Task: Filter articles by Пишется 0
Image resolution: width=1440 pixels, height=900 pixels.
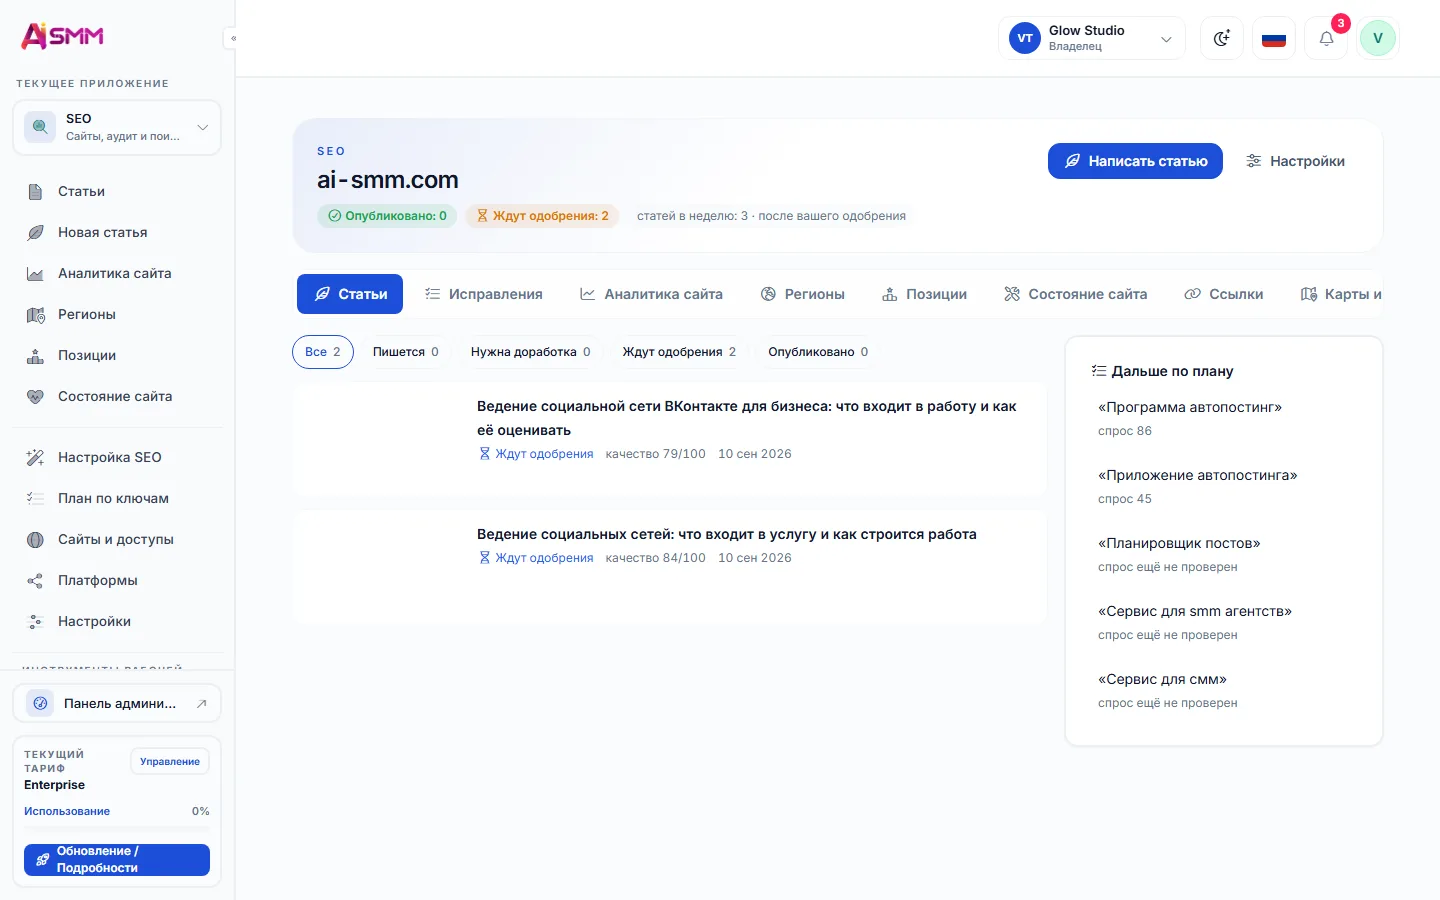Action: pos(406,352)
